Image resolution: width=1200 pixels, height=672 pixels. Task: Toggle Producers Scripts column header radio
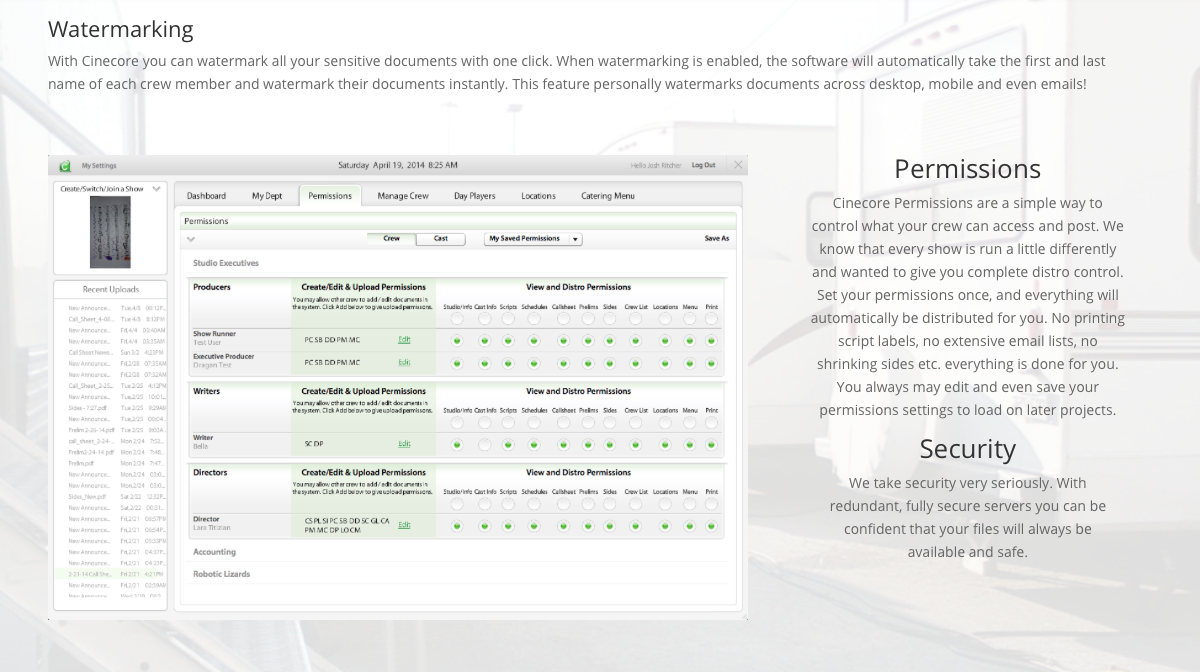point(508,320)
